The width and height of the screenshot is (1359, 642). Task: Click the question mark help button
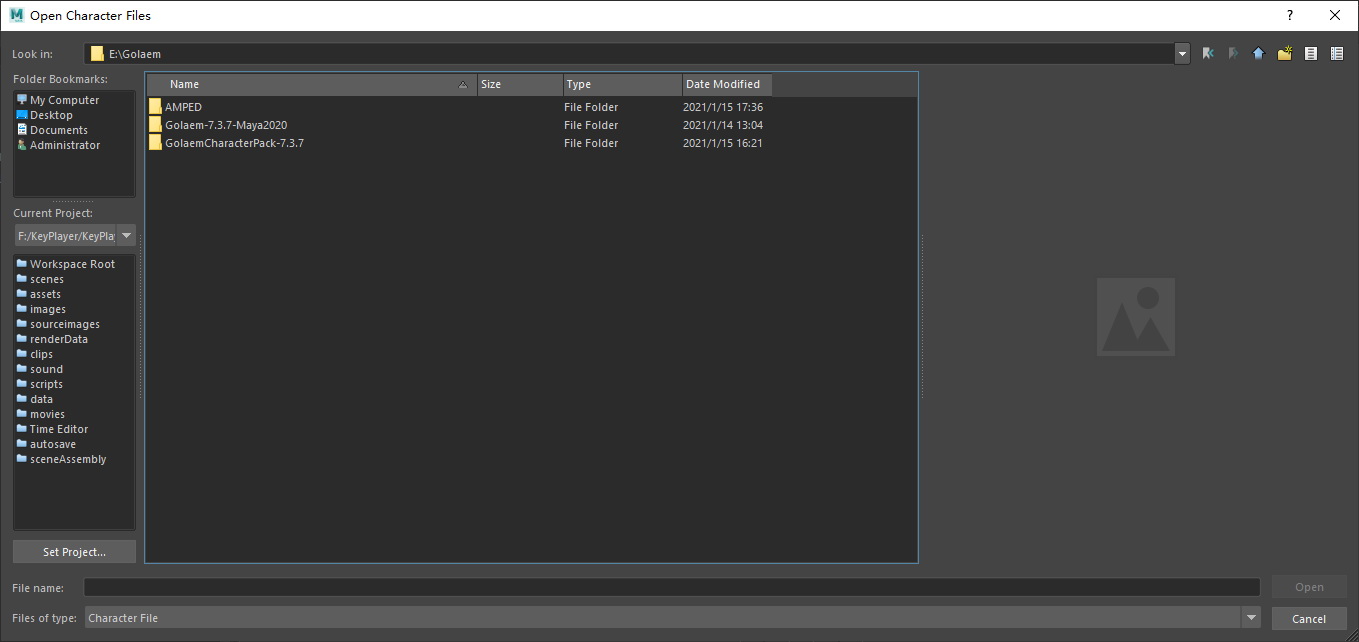point(1290,15)
